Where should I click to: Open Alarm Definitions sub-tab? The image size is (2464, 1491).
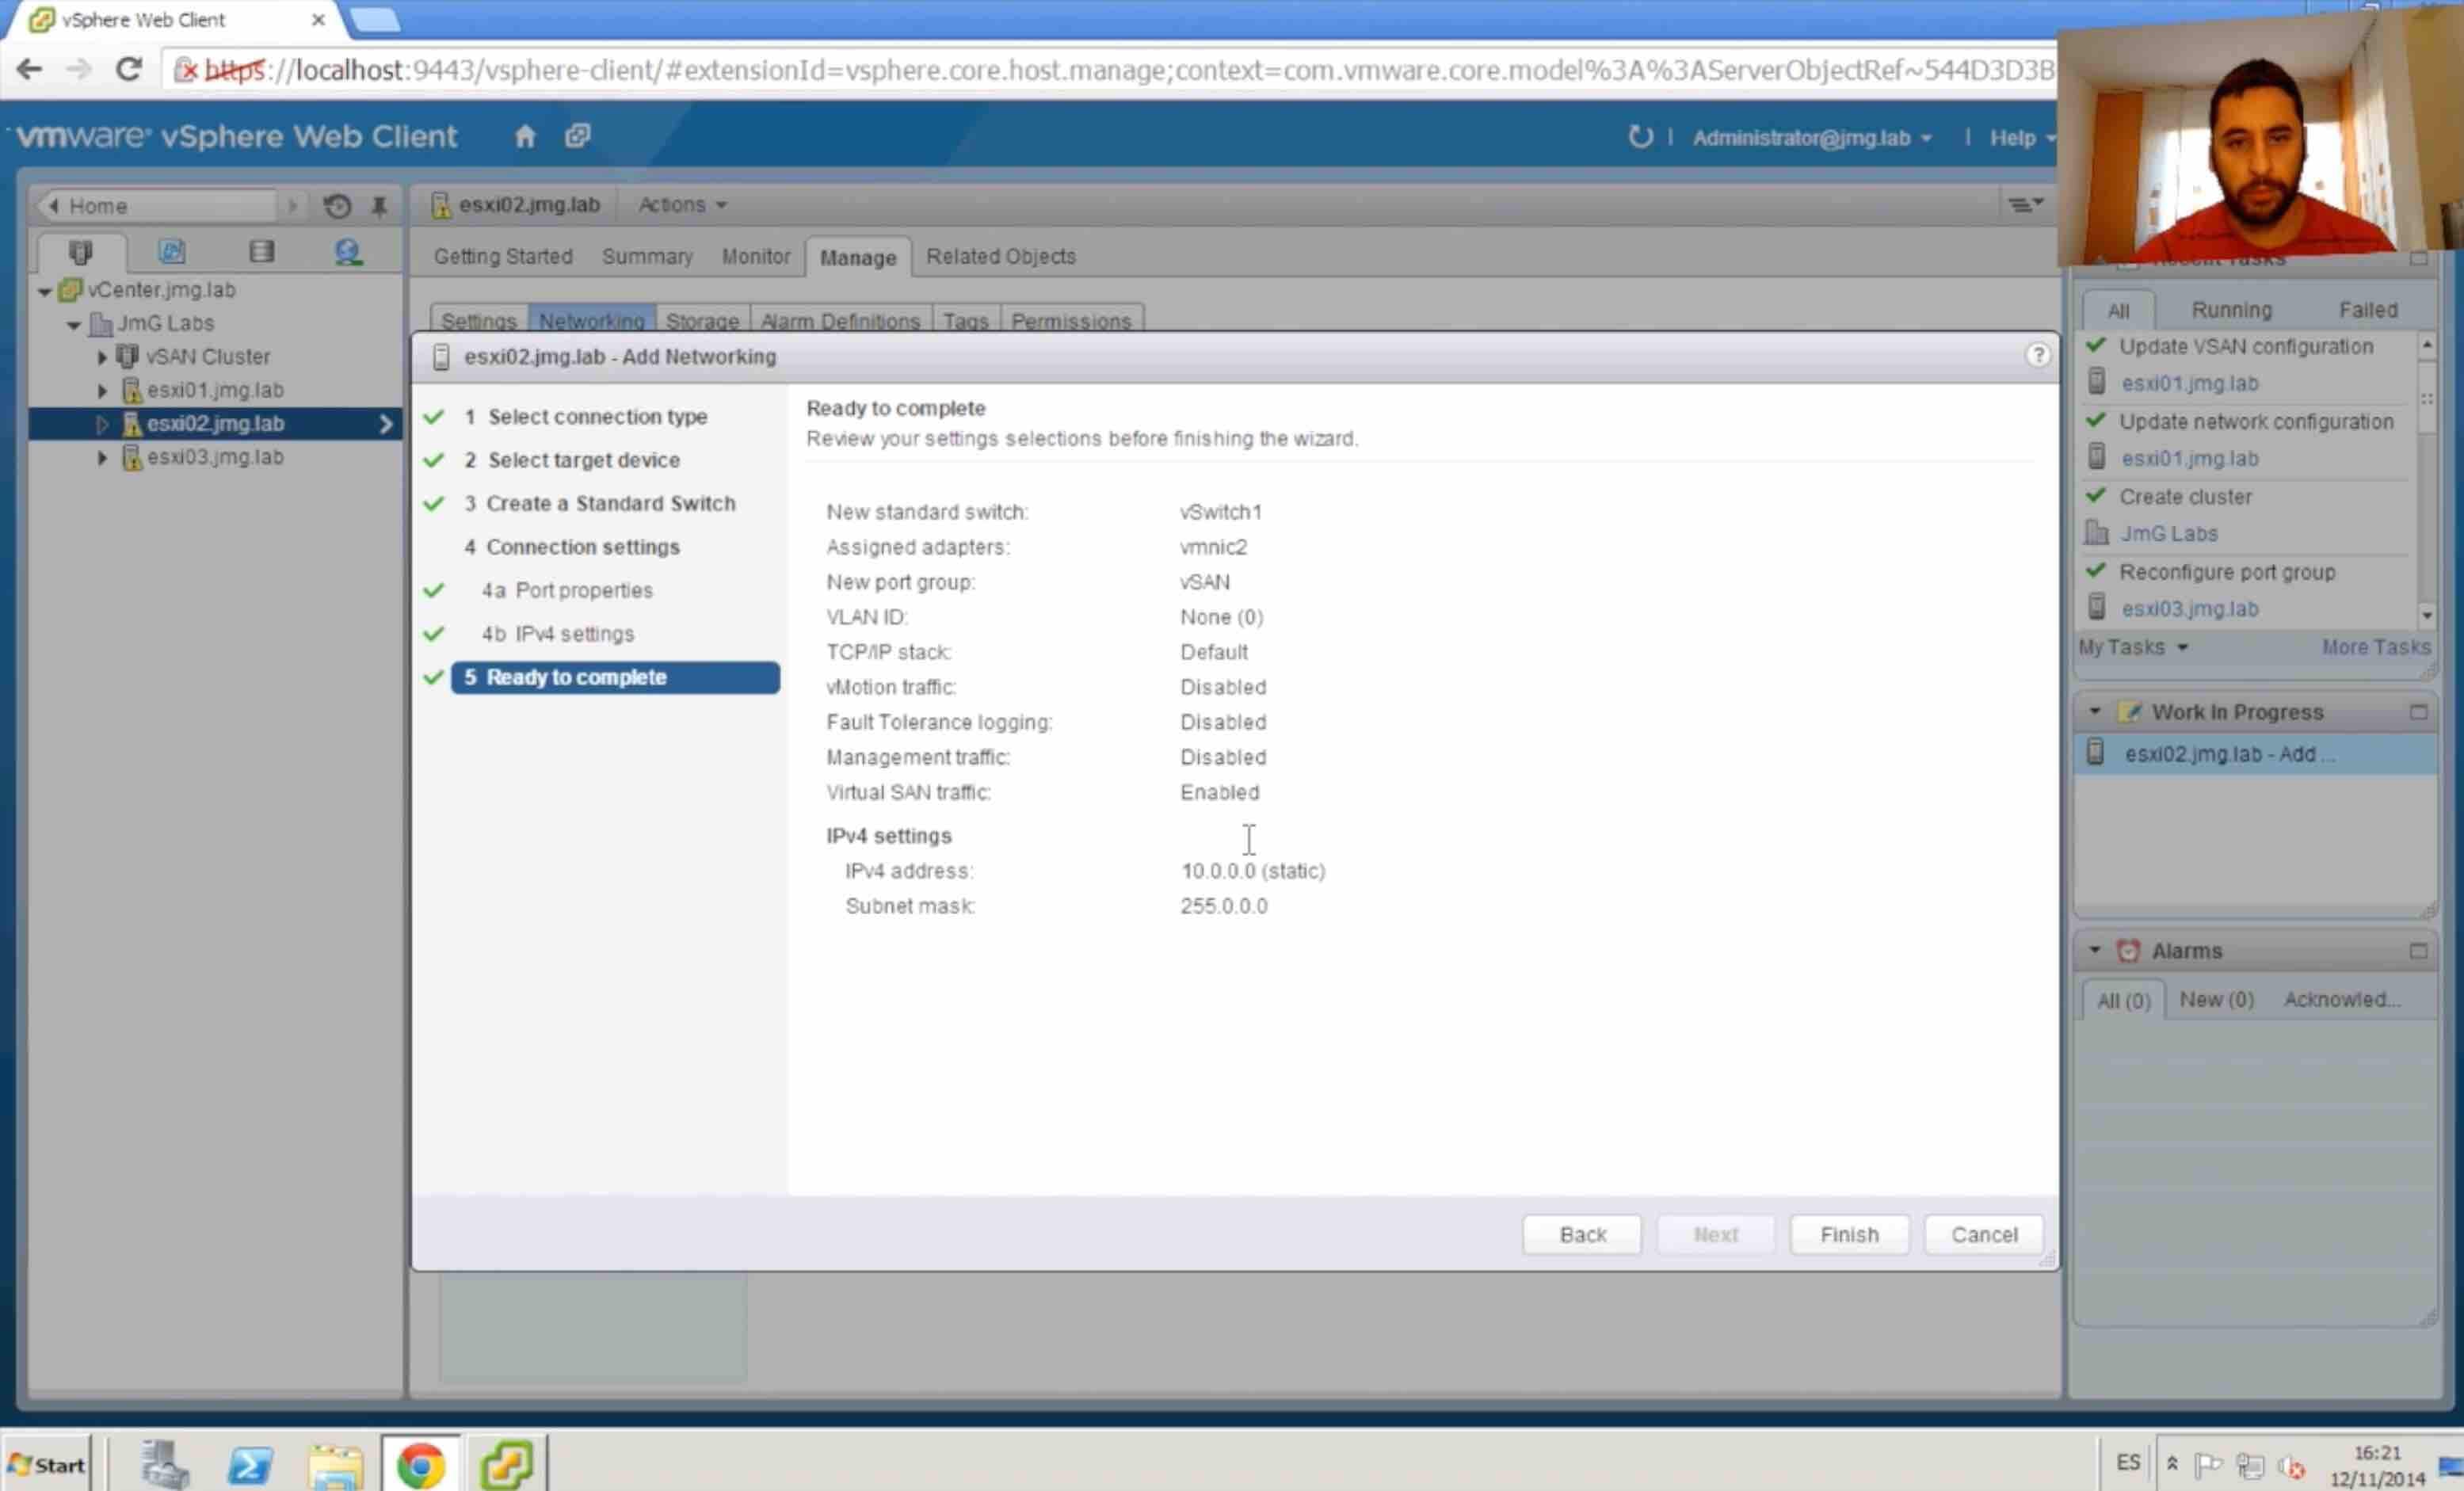click(840, 321)
